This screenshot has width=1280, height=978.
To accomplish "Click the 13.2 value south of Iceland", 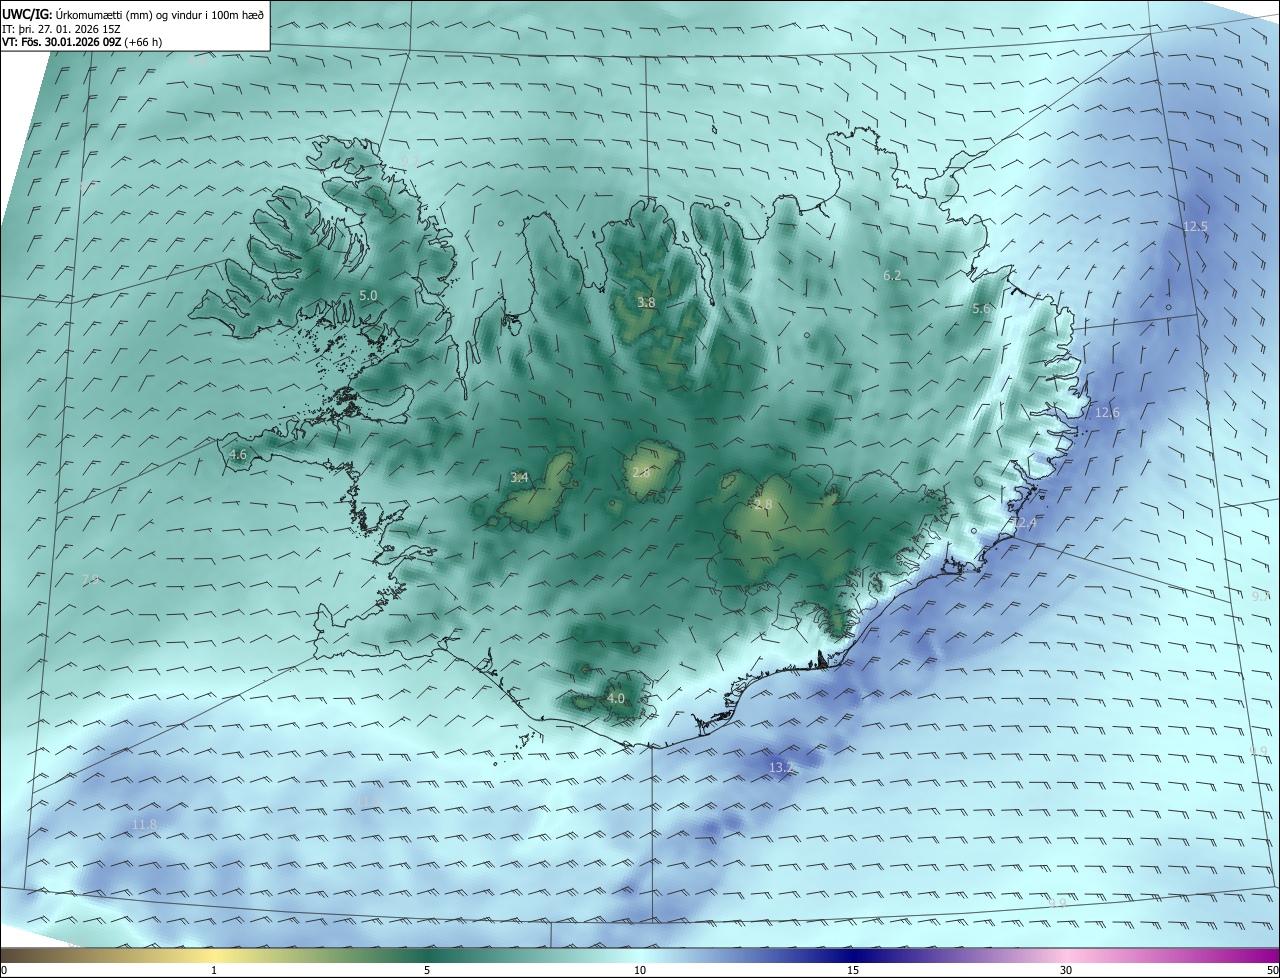I will tap(781, 767).
